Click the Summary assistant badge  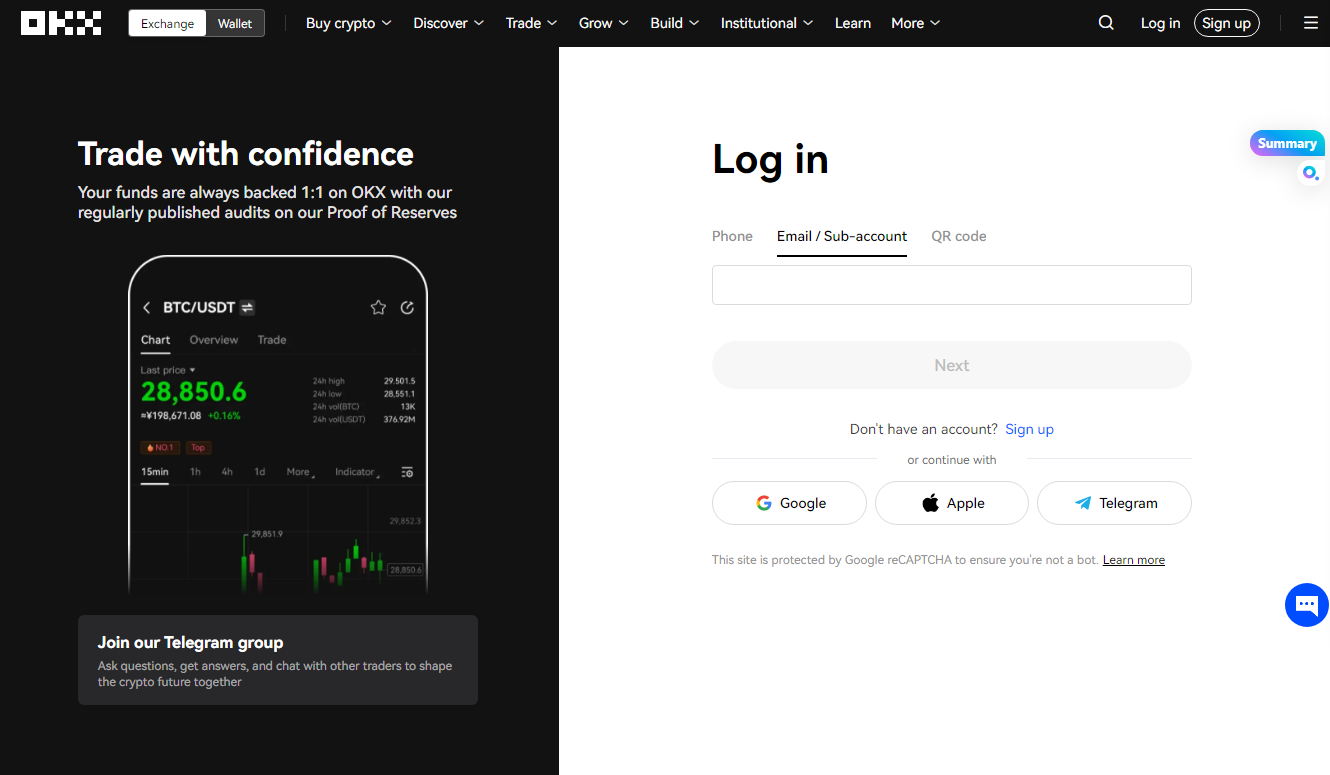[1287, 143]
